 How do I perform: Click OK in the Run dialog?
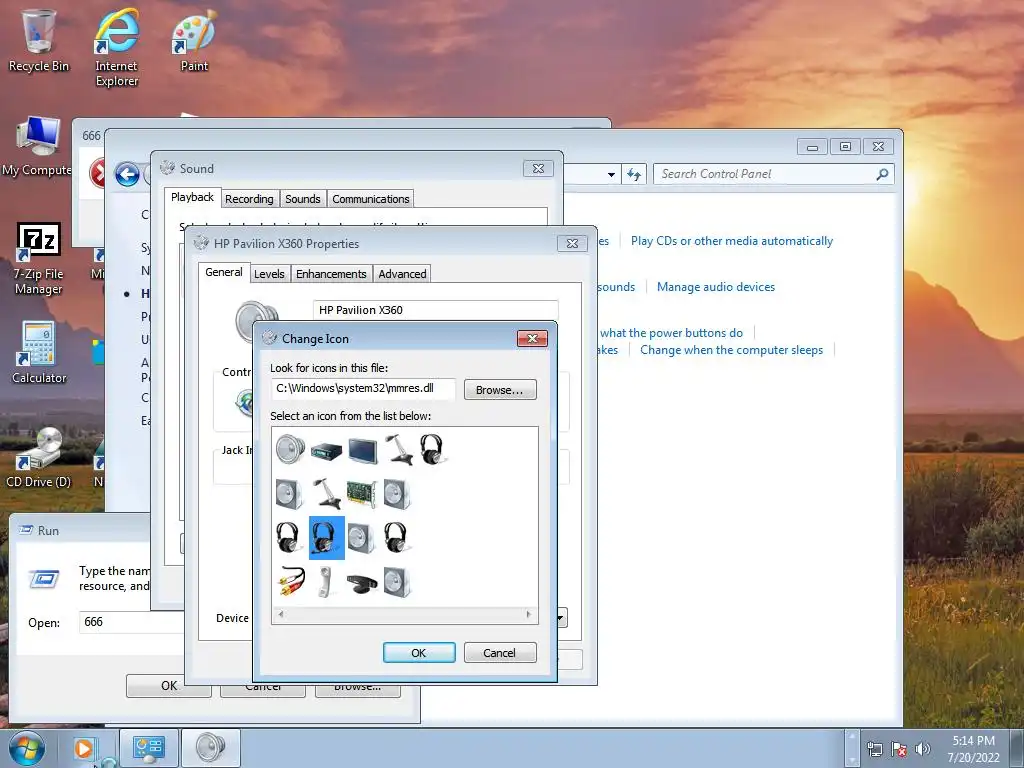[x=168, y=685]
